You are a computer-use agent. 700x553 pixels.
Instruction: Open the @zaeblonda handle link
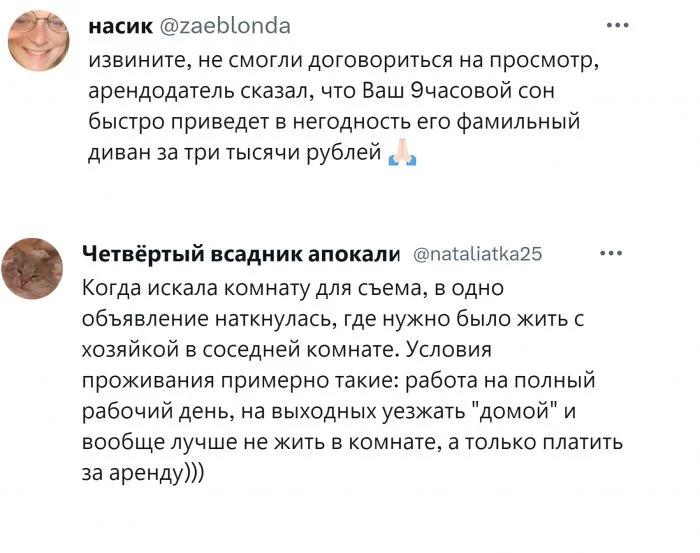226,26
